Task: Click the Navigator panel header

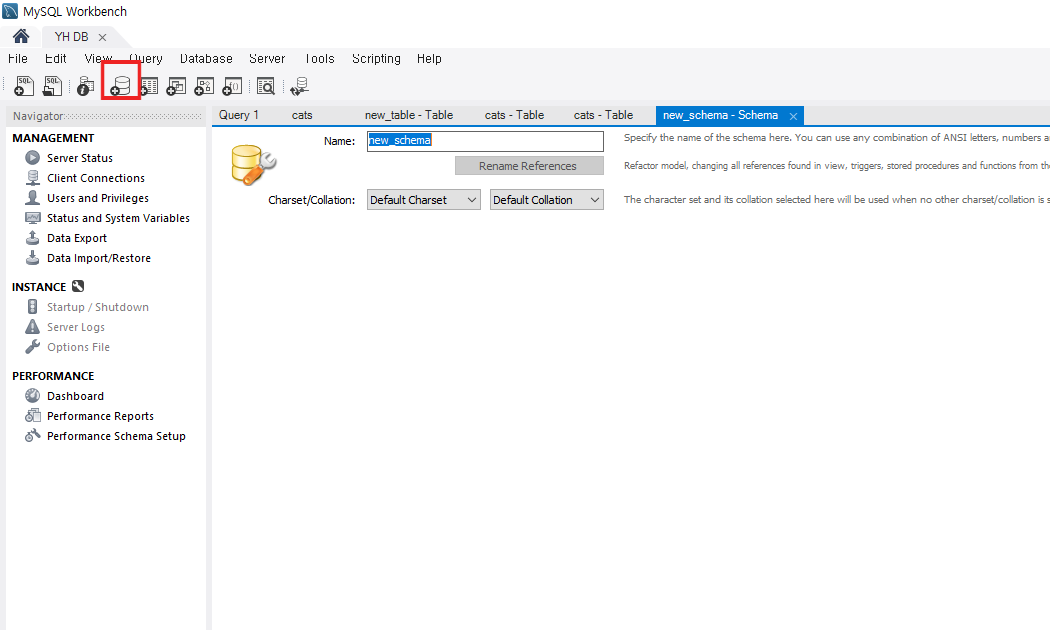Action: pos(106,116)
